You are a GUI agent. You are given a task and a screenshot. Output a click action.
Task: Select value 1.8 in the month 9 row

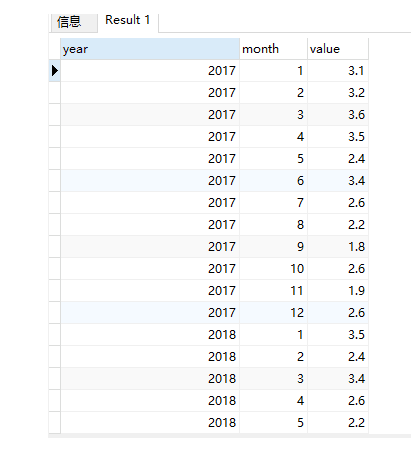pos(338,247)
